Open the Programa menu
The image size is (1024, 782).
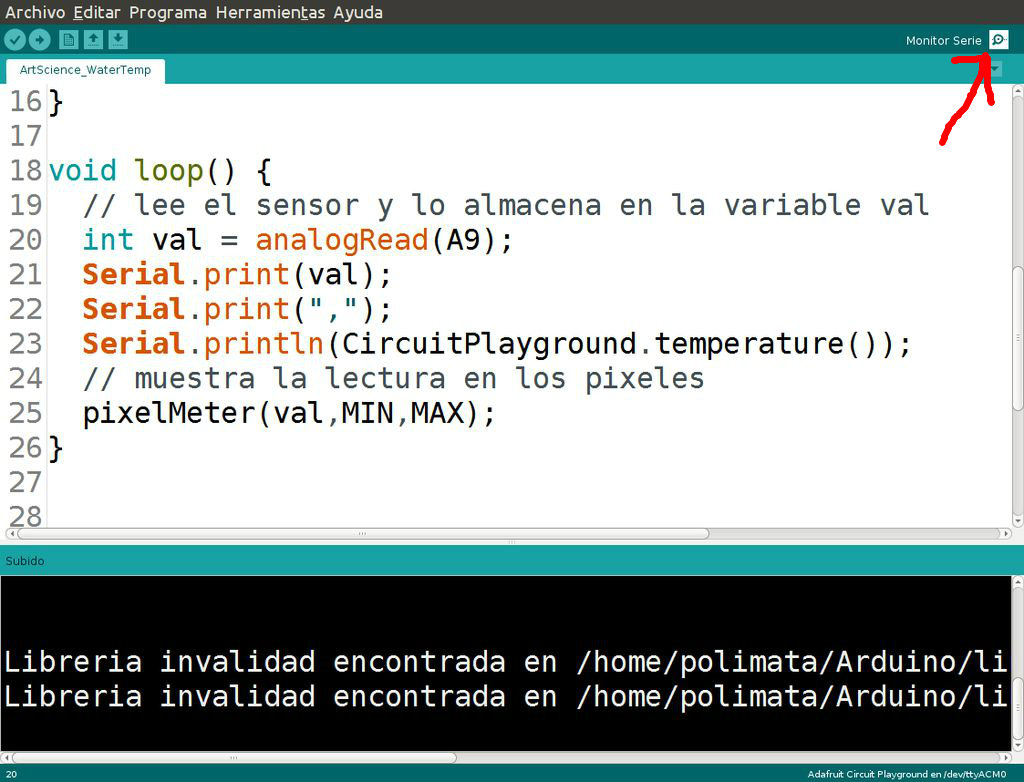[x=167, y=12]
